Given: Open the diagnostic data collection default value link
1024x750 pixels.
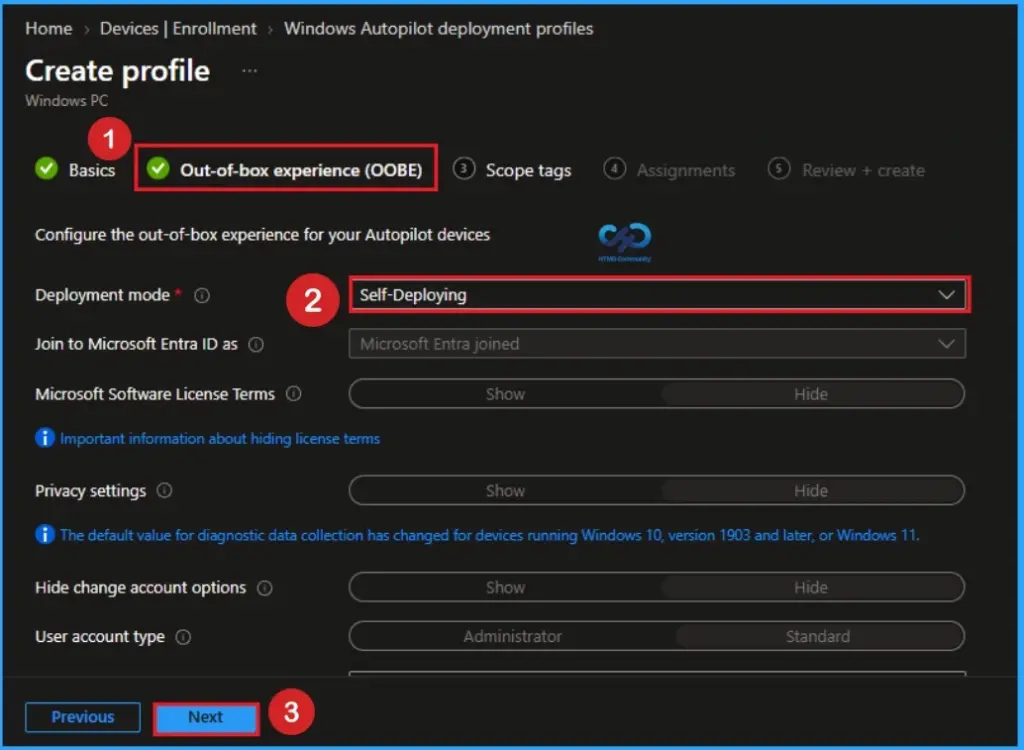Looking at the screenshot, I should [490, 535].
